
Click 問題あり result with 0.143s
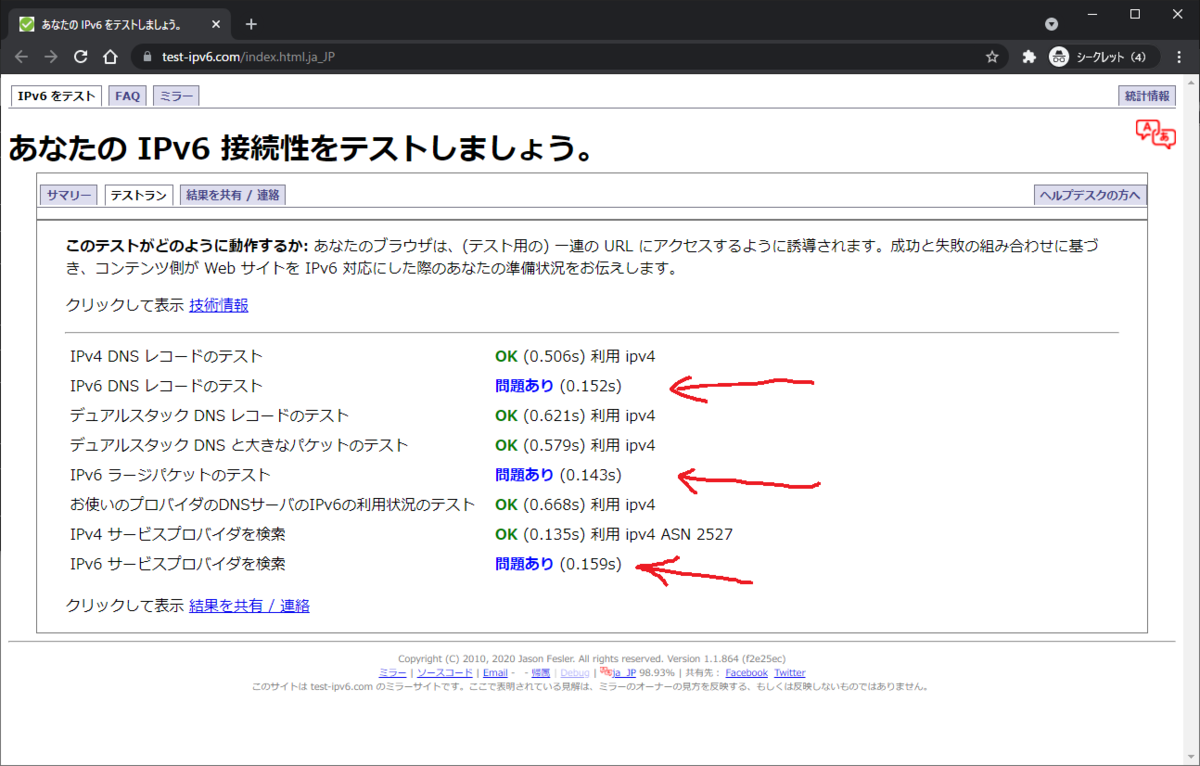click(558, 475)
